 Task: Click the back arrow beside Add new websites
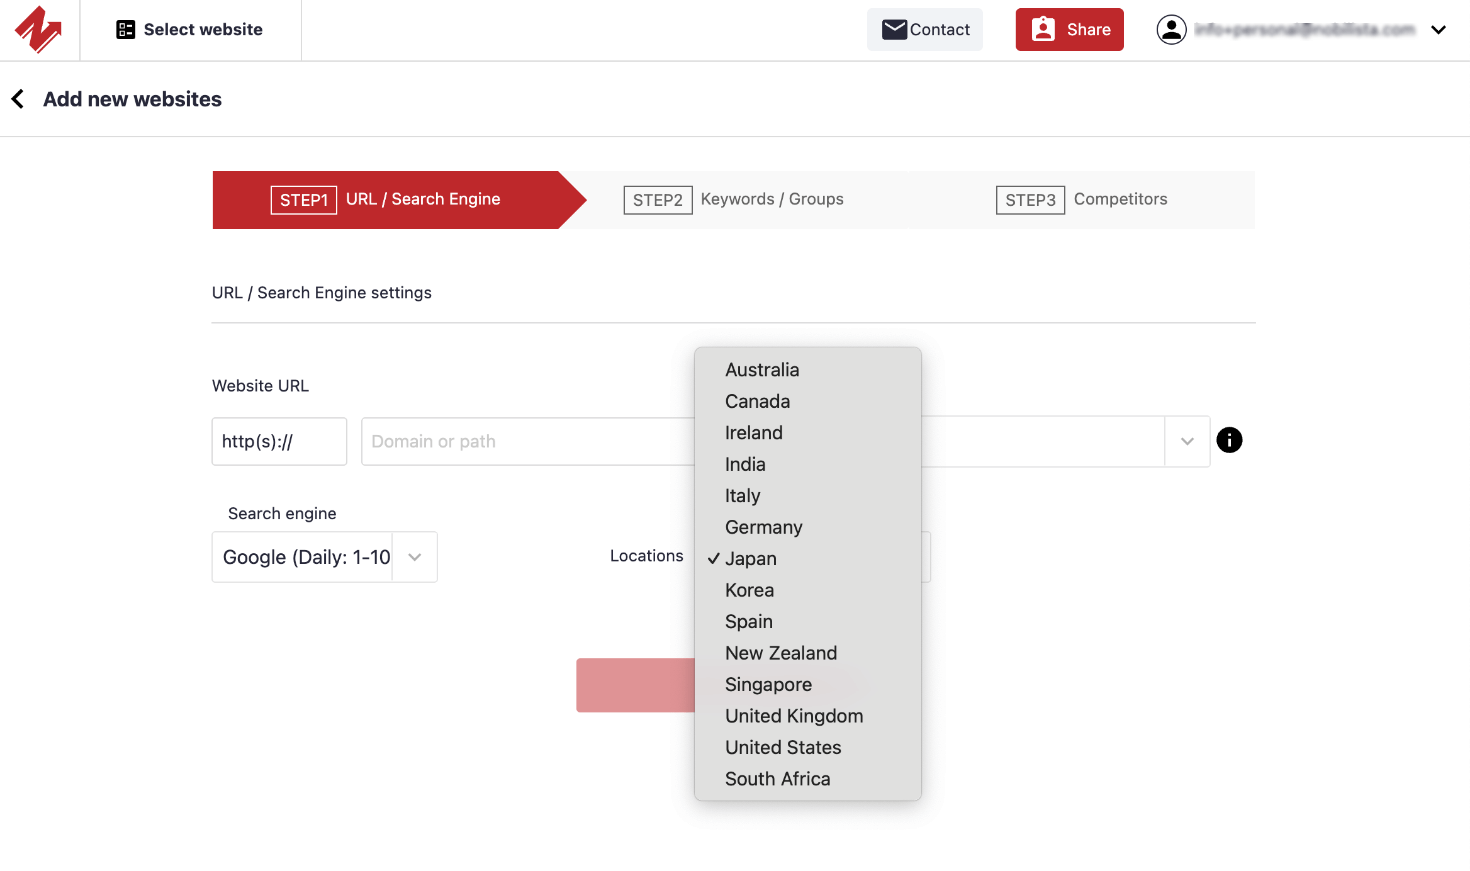tap(17, 98)
